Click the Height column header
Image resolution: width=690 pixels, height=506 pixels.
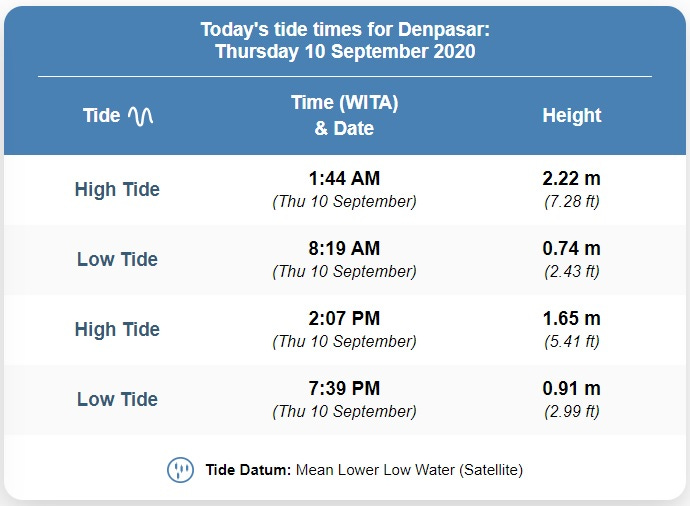572,115
